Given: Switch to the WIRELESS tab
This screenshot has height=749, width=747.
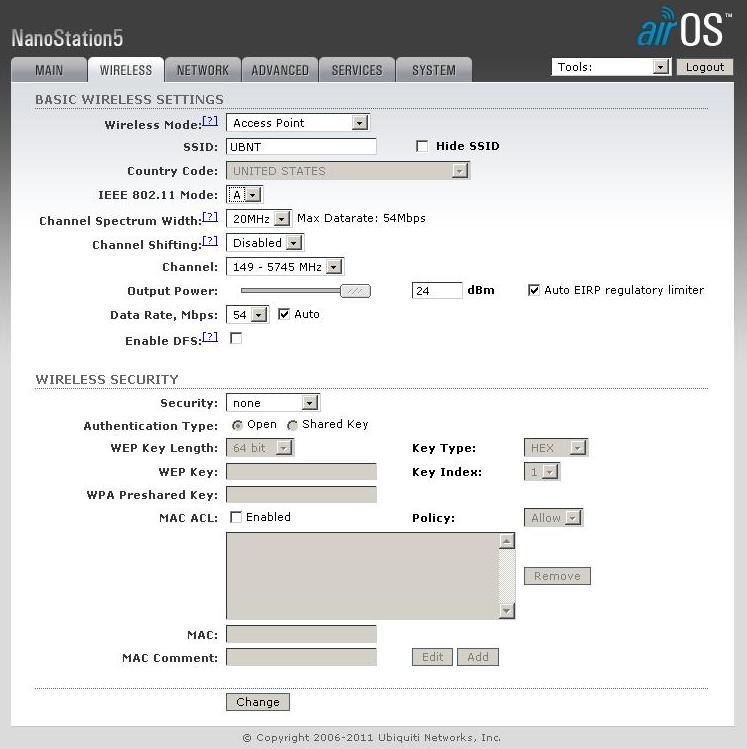Looking at the screenshot, I should point(126,70).
